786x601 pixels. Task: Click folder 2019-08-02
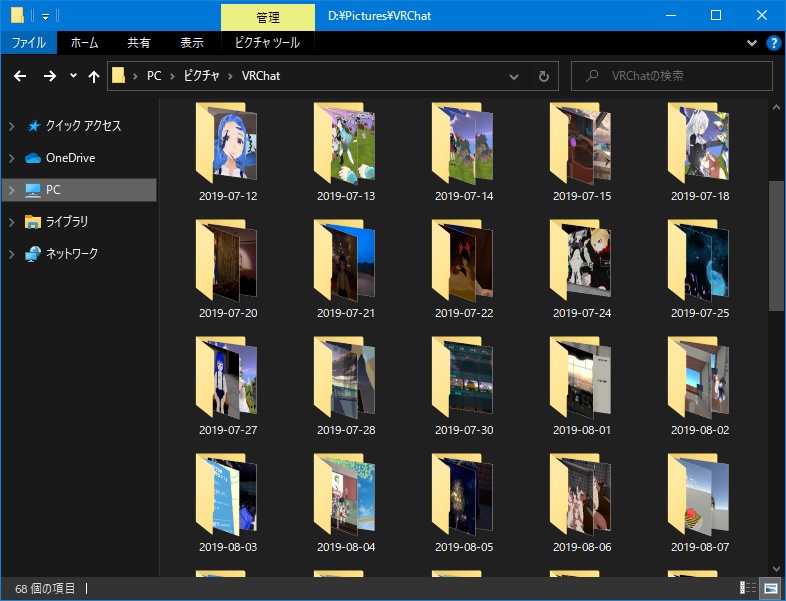[700, 385]
